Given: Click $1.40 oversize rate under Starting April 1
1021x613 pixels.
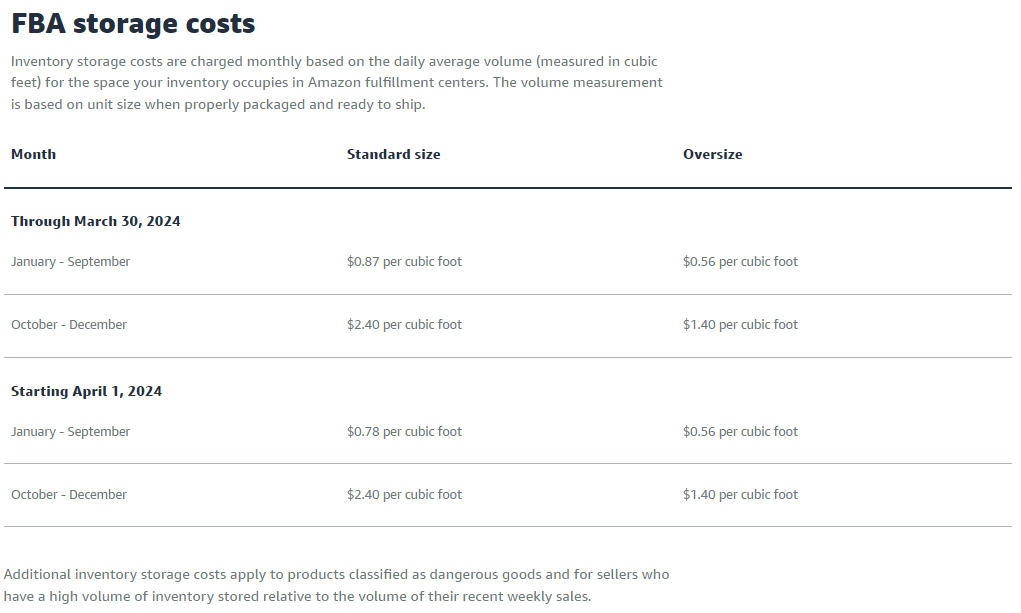Looking at the screenshot, I should 740,495.
